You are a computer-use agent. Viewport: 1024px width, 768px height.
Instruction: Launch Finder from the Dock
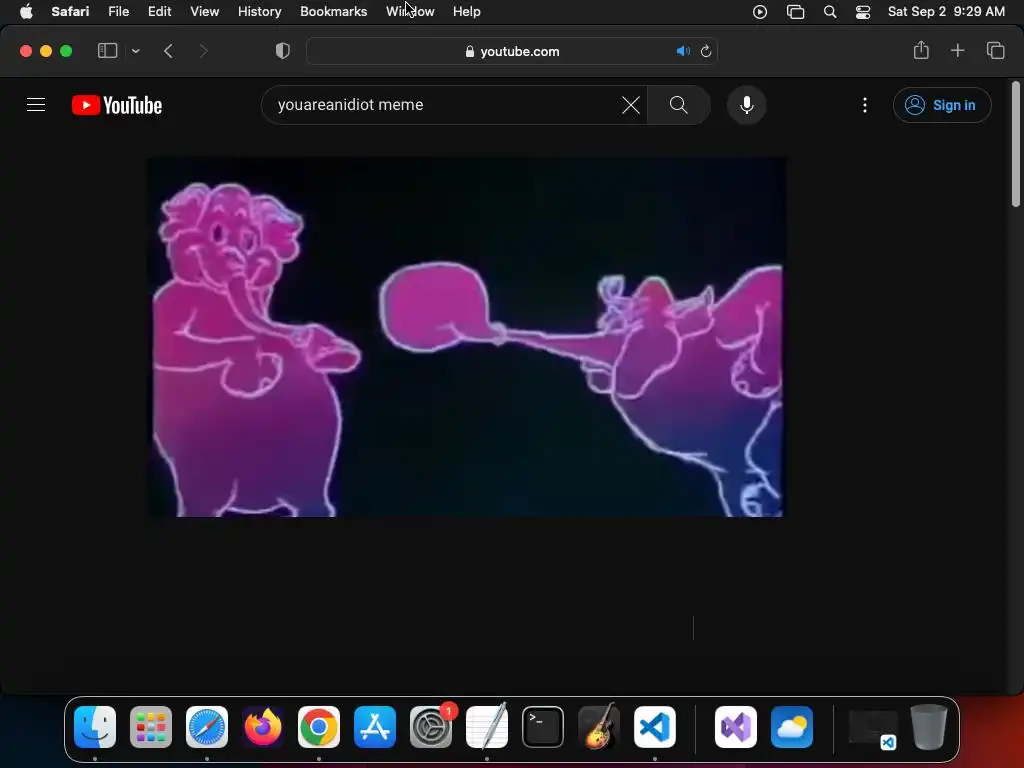[95, 727]
